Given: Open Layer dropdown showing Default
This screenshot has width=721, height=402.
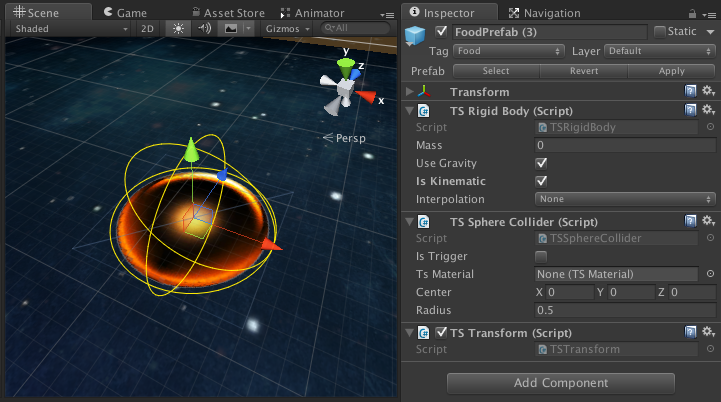Looking at the screenshot, I should coord(660,51).
